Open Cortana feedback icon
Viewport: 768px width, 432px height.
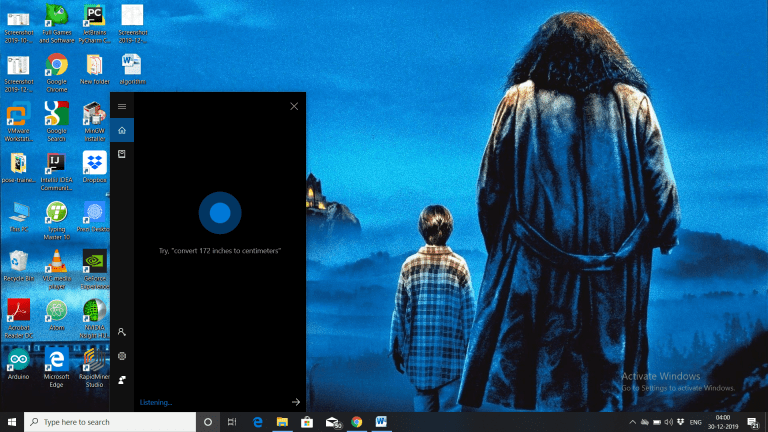[122, 380]
